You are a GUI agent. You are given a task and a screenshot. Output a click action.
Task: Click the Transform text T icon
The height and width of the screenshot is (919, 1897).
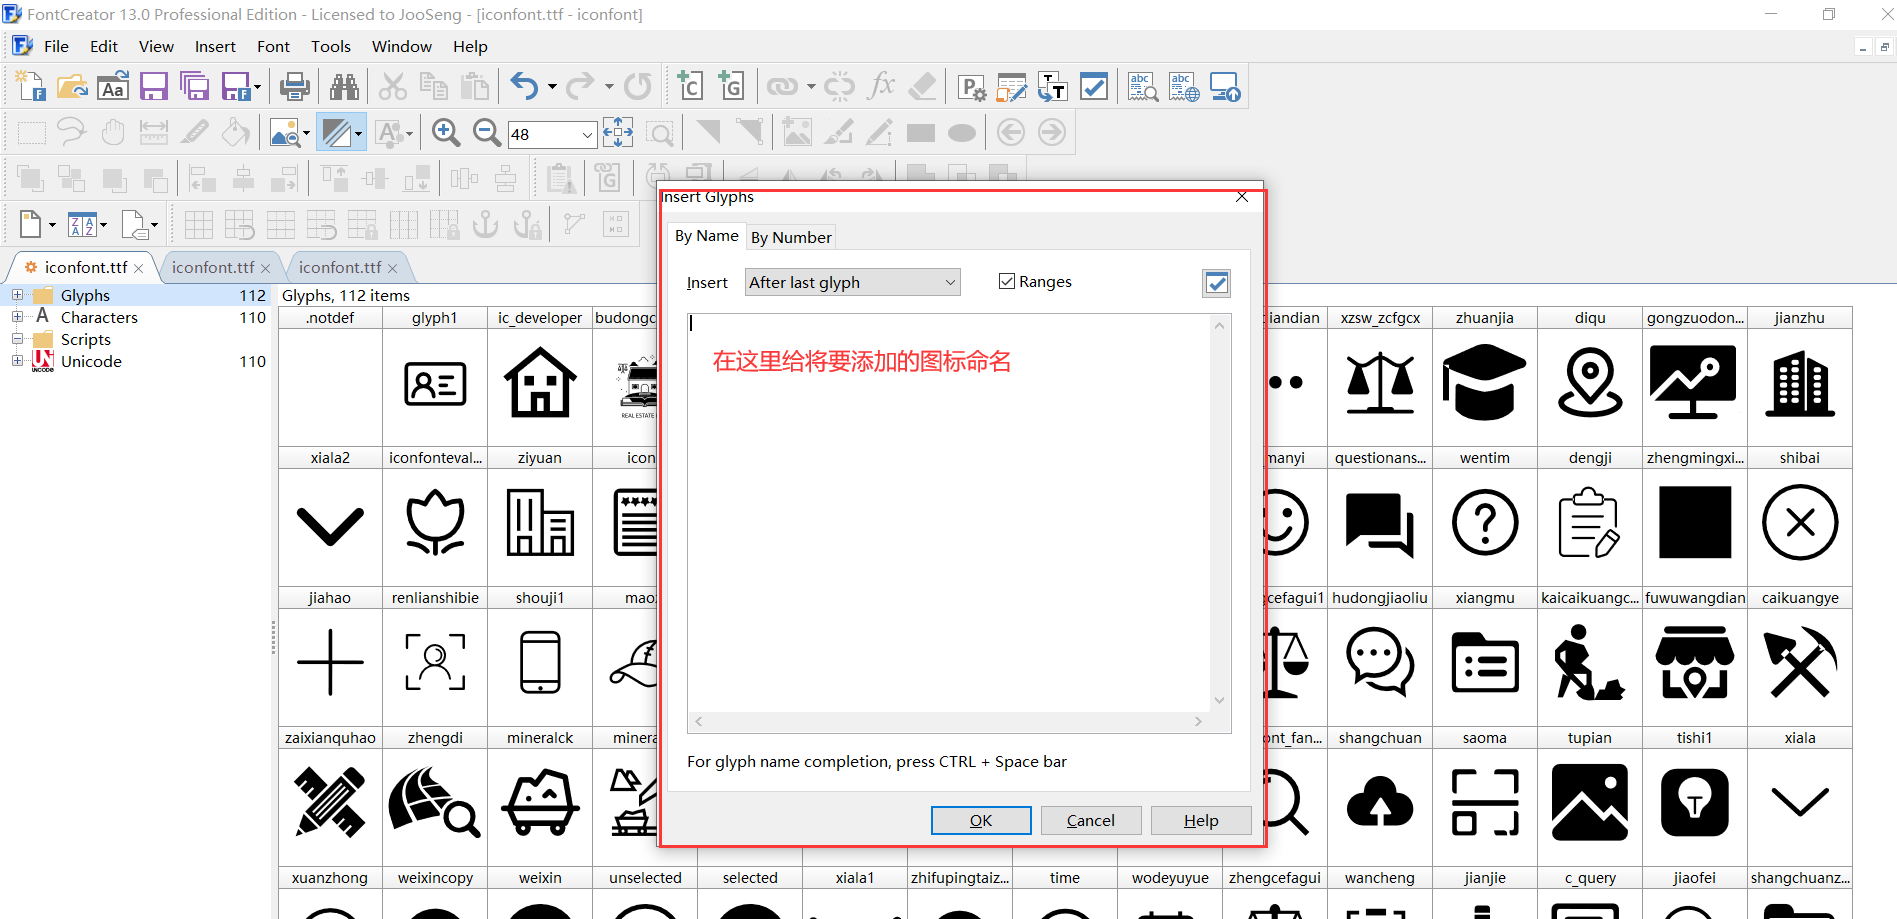(1052, 87)
